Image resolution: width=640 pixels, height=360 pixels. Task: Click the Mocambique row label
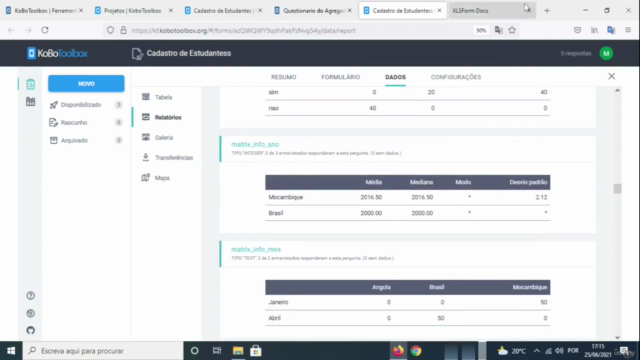click(x=286, y=197)
